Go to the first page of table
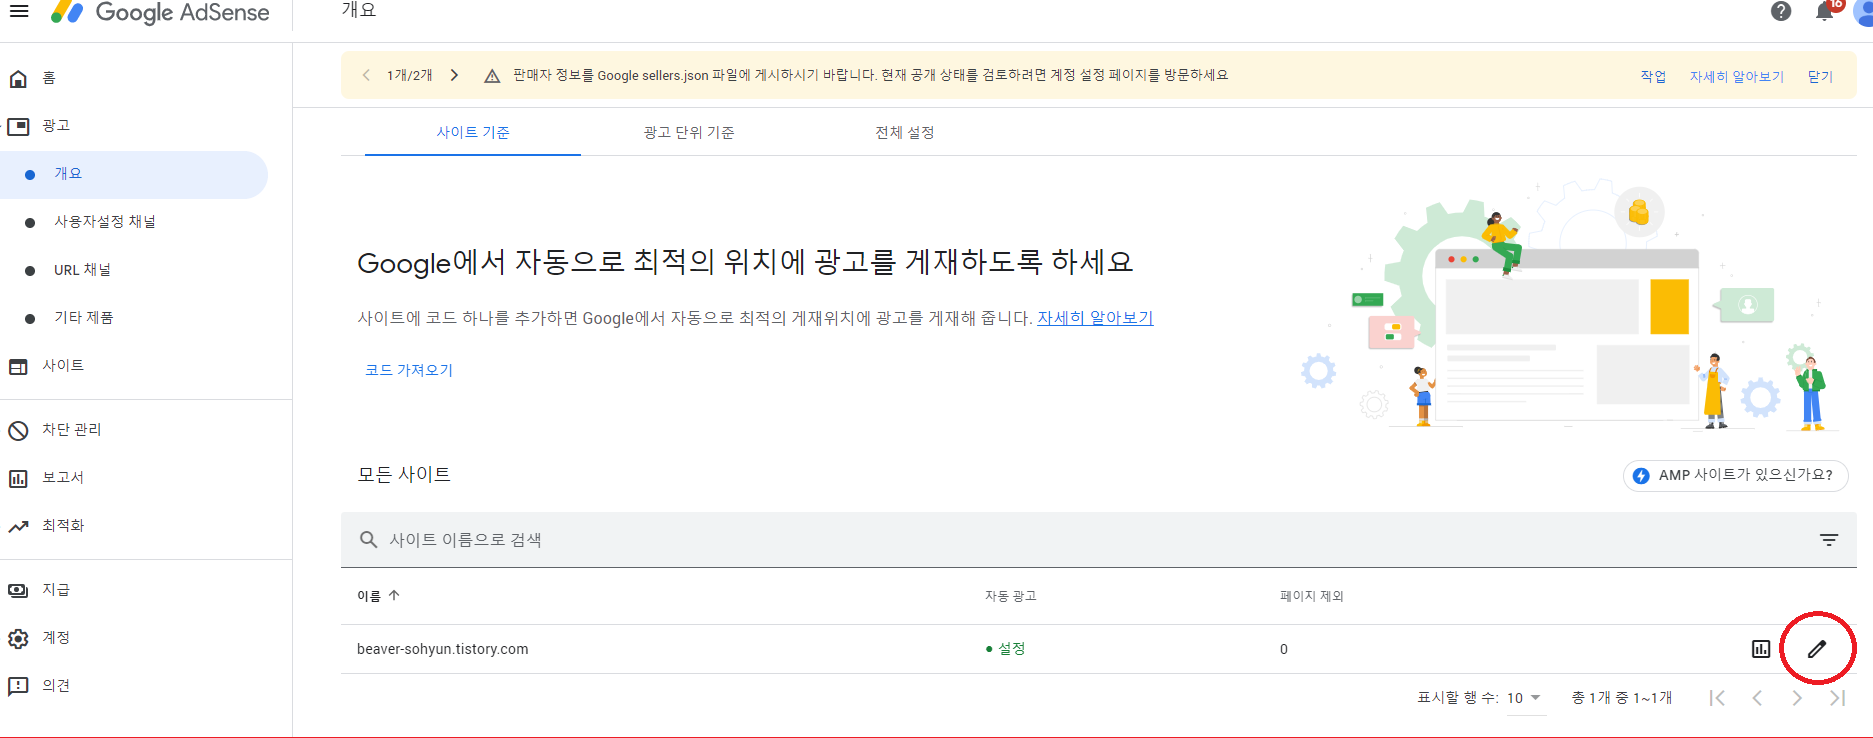 coord(1717,698)
